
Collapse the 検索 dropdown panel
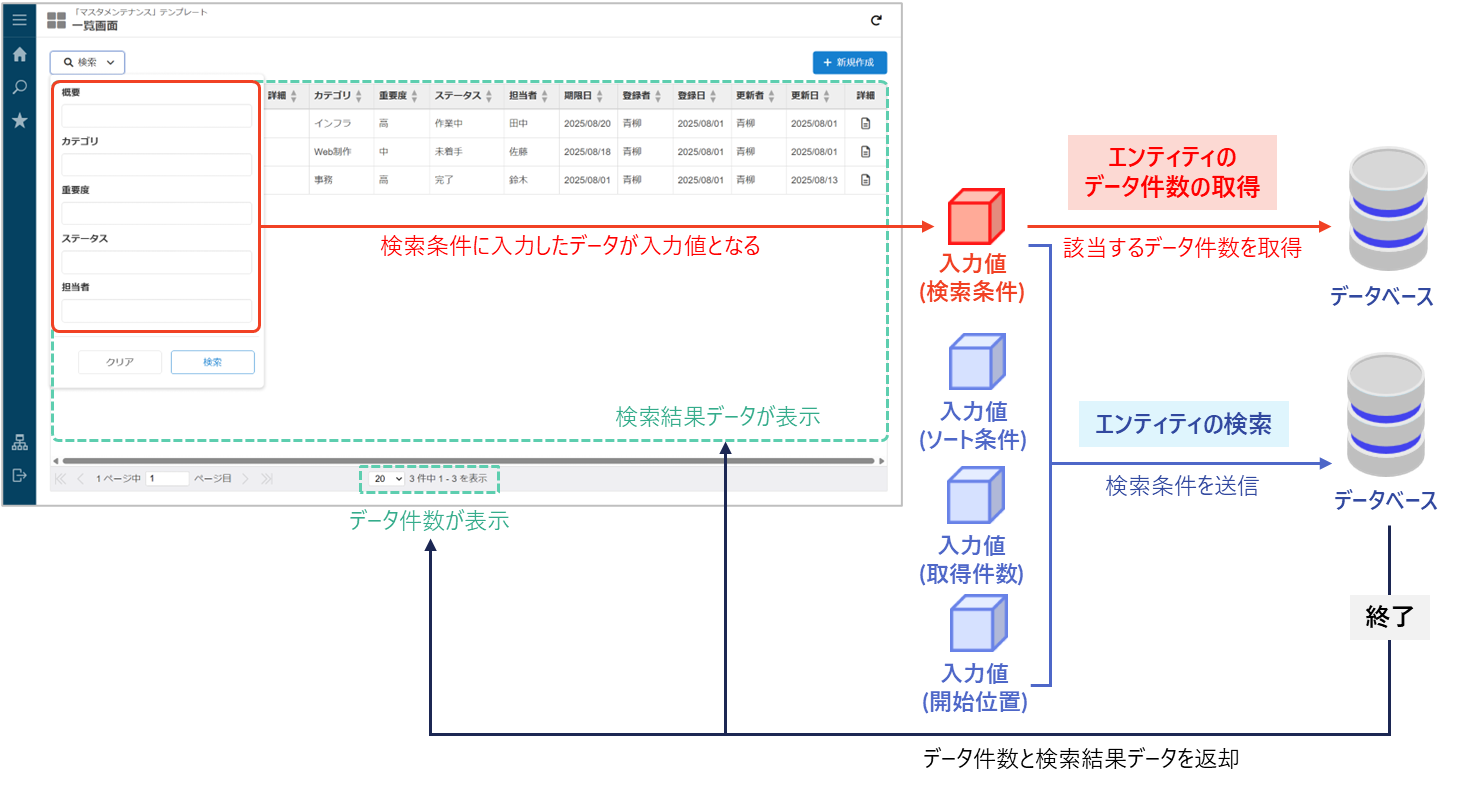[x=87, y=62]
